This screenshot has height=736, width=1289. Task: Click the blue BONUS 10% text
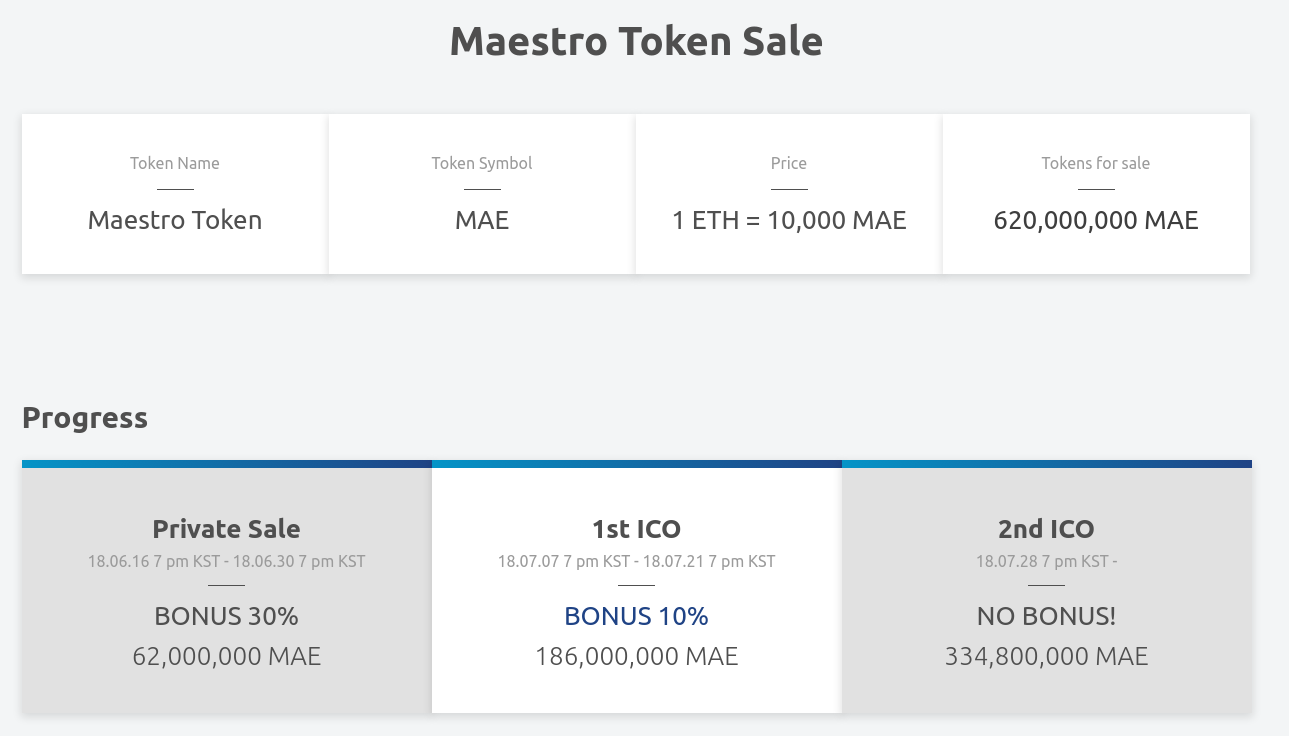pos(636,616)
